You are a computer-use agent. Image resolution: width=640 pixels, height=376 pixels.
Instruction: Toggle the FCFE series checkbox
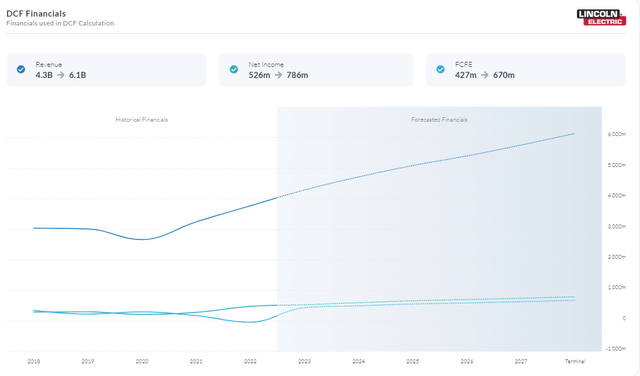pyautogui.click(x=440, y=69)
